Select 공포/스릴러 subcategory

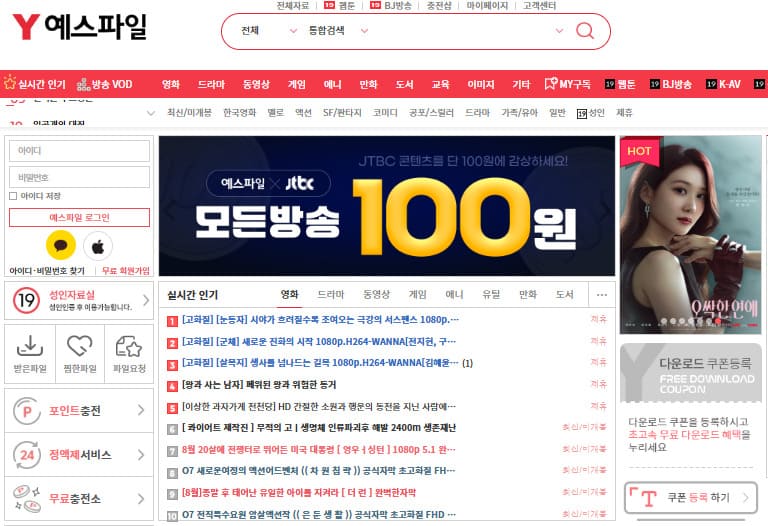[x=432, y=113]
